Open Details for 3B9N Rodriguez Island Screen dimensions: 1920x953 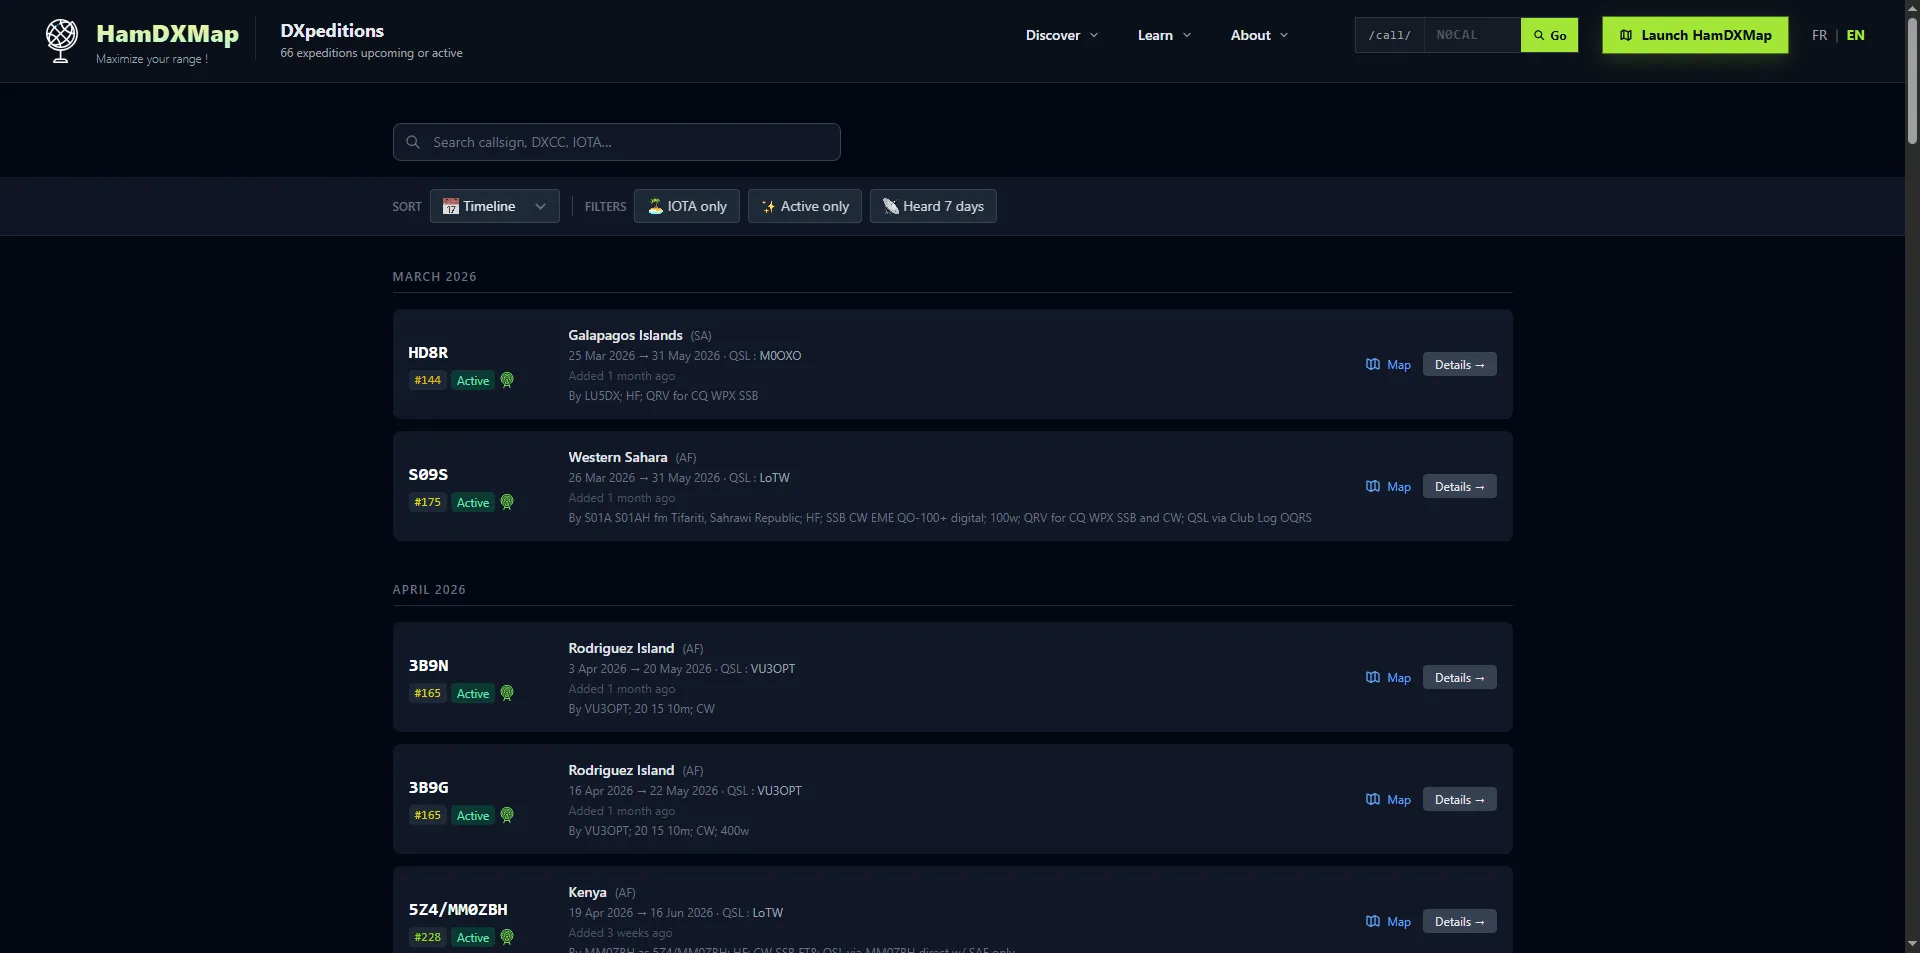[x=1459, y=677]
